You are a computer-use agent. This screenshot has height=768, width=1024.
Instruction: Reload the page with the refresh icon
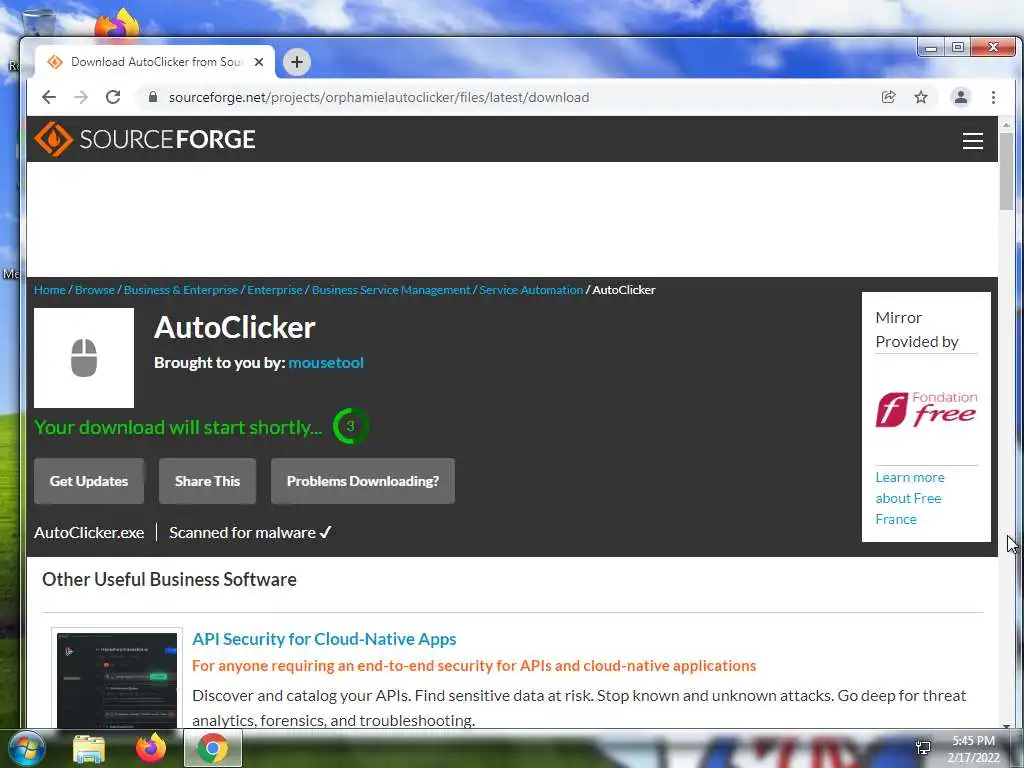(x=113, y=97)
